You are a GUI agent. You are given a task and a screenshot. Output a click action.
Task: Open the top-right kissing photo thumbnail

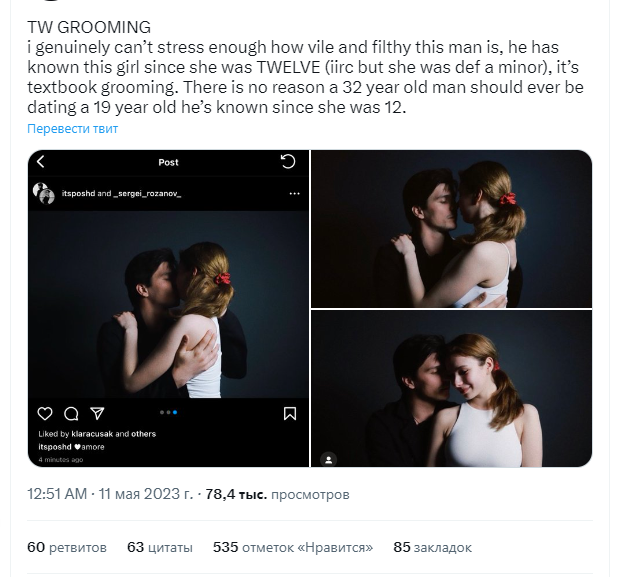(x=451, y=229)
